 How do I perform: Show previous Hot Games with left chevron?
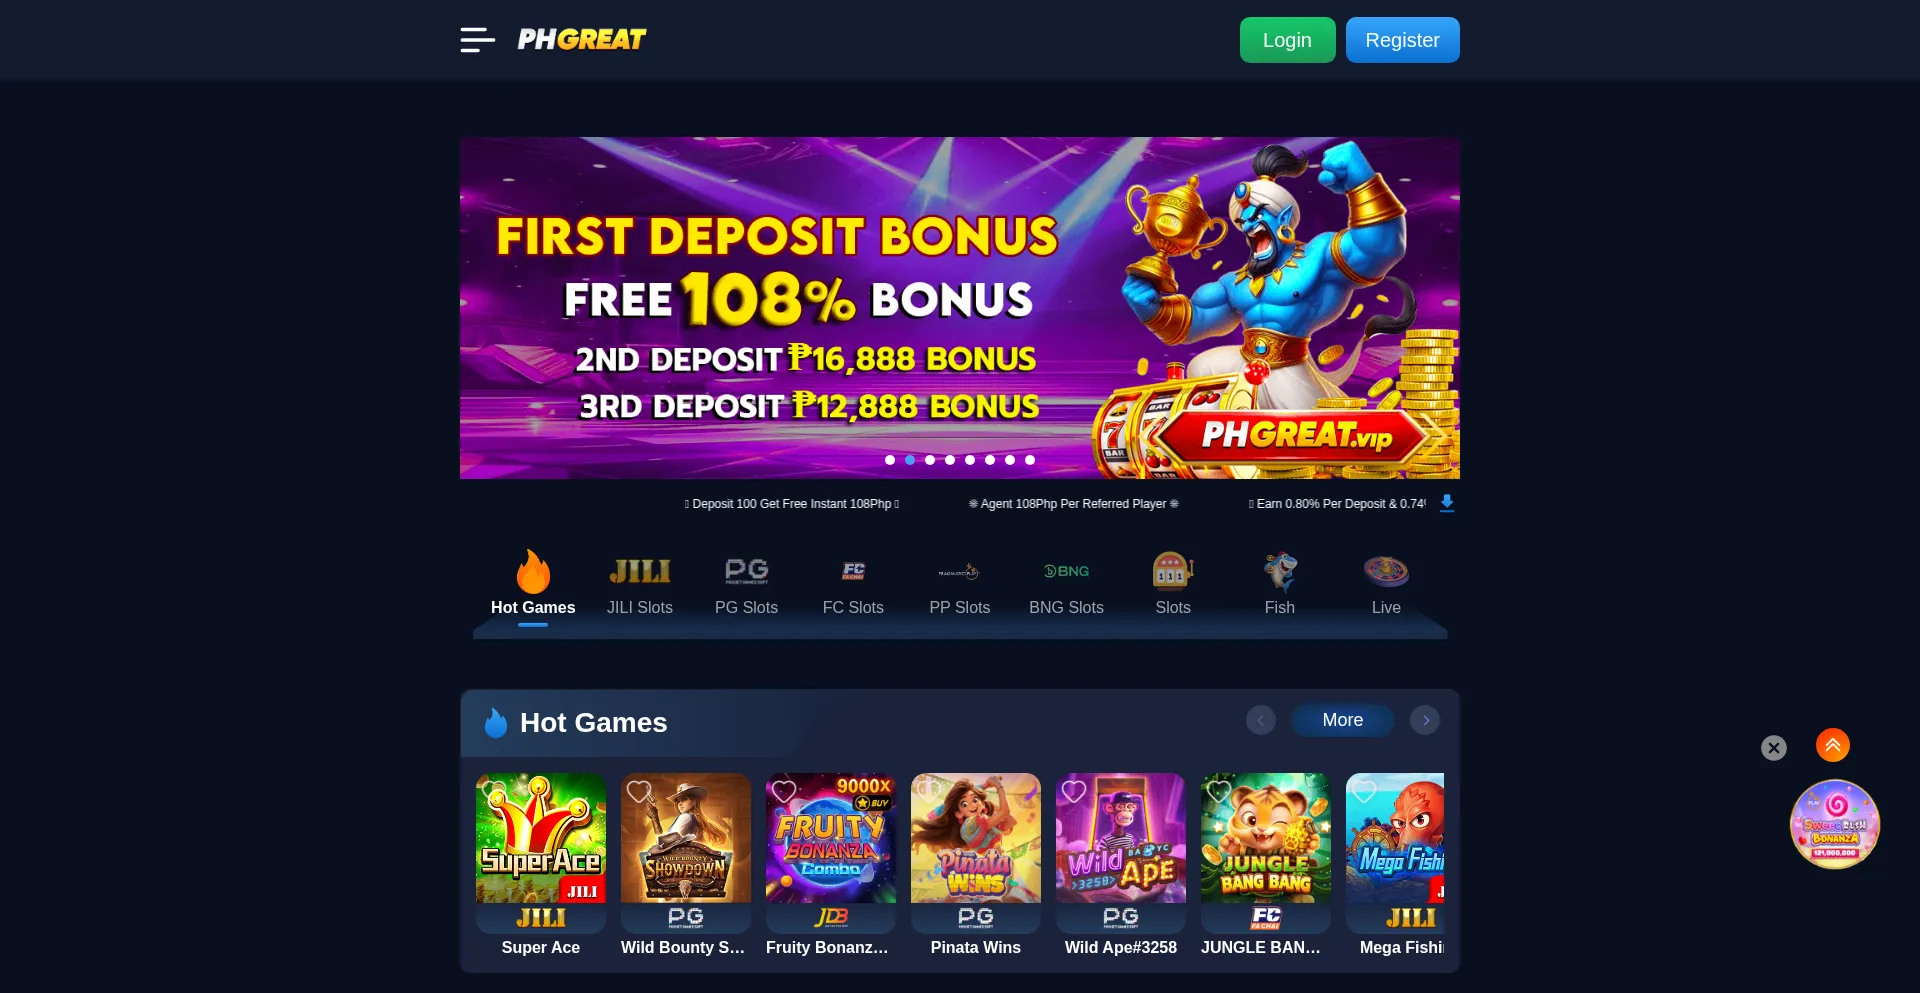1261,720
